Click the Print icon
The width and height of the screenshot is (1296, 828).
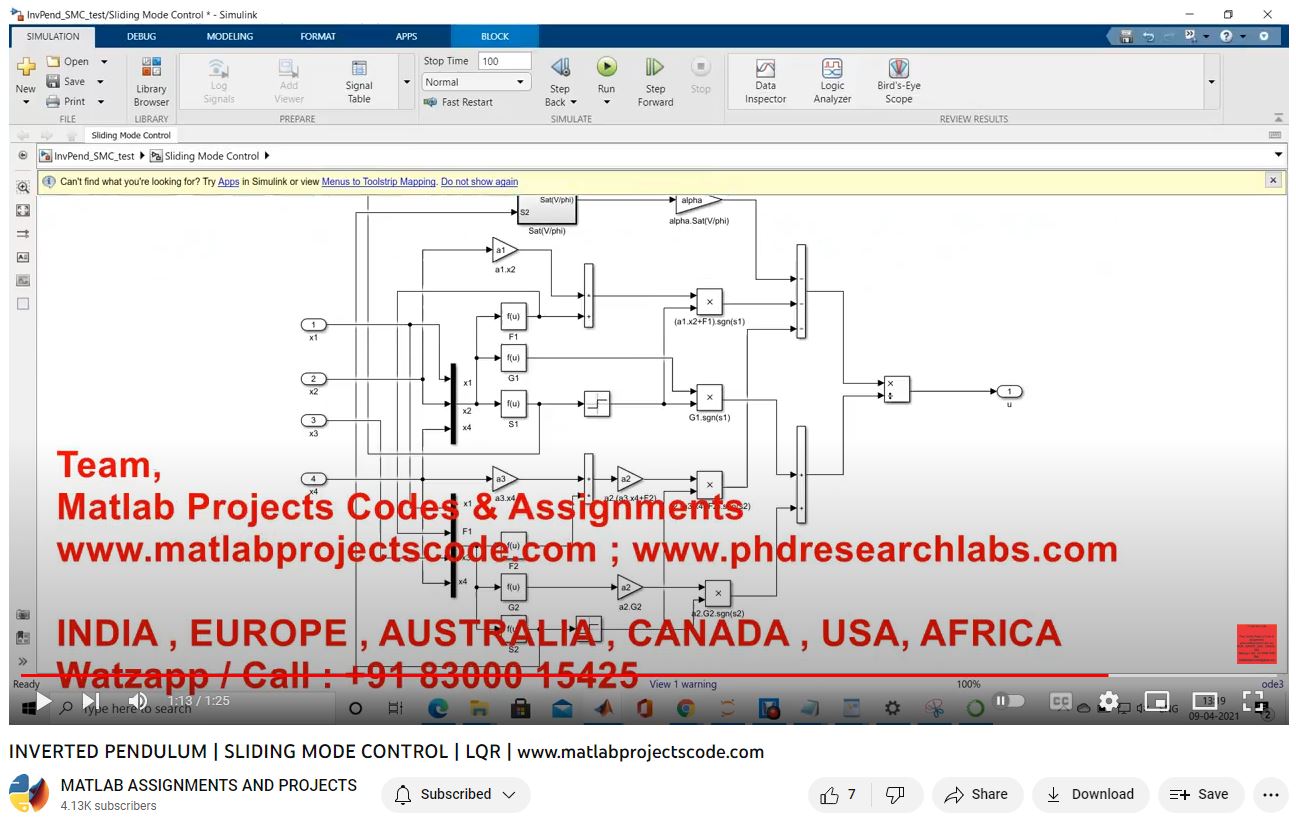coord(53,102)
